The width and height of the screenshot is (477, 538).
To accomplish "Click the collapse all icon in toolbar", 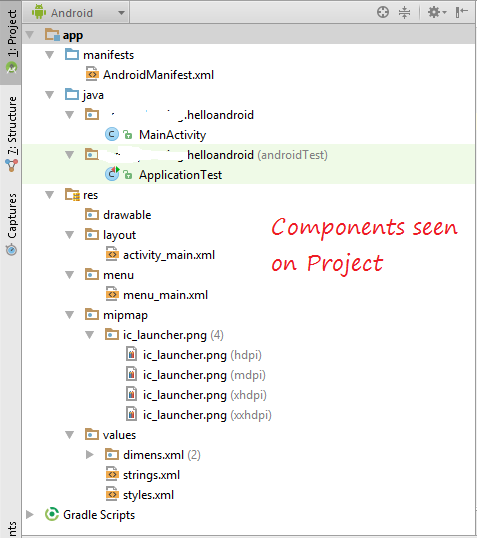I will click(x=405, y=12).
